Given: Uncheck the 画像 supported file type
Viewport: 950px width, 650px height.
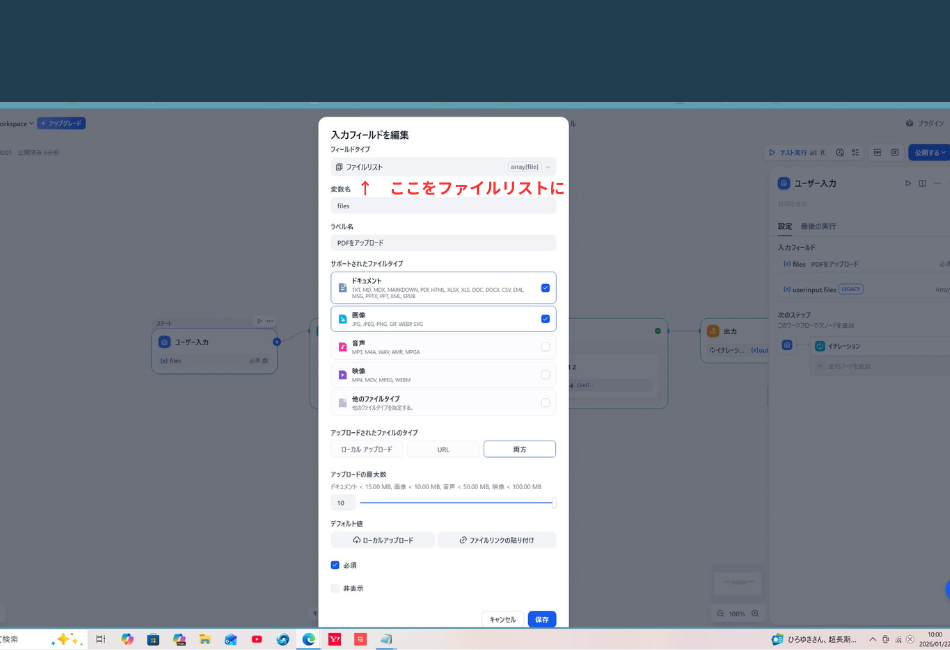Looking at the screenshot, I should pos(545,318).
